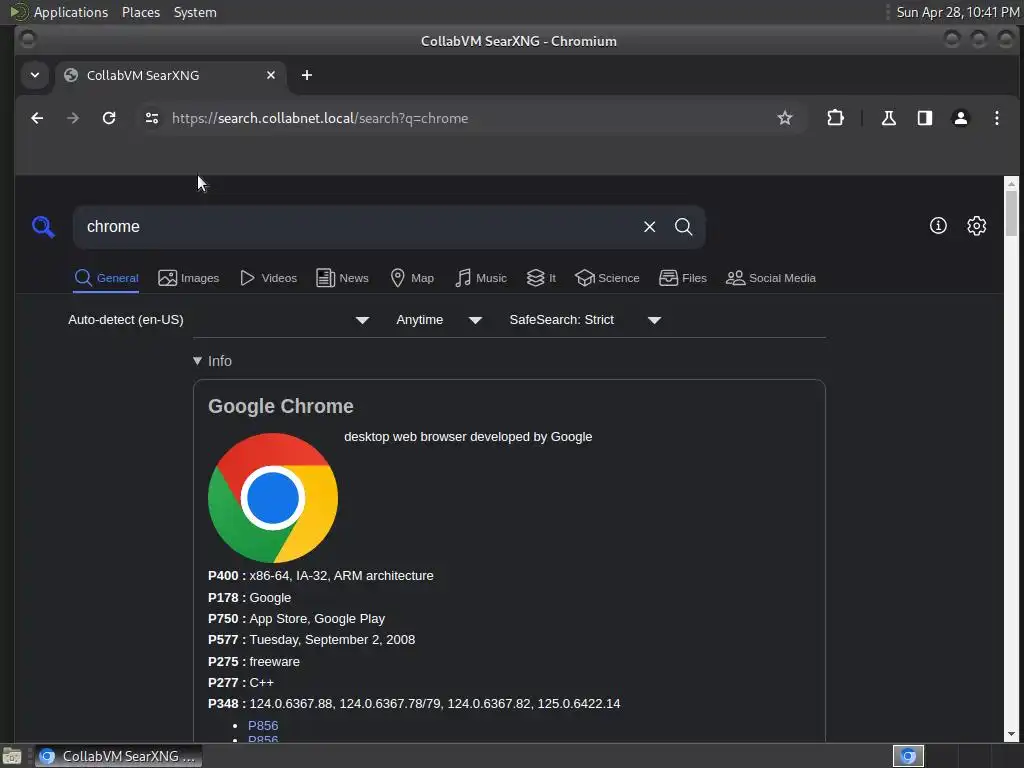Switch to It category
Image resolution: width=1024 pixels, height=768 pixels.
(x=541, y=278)
